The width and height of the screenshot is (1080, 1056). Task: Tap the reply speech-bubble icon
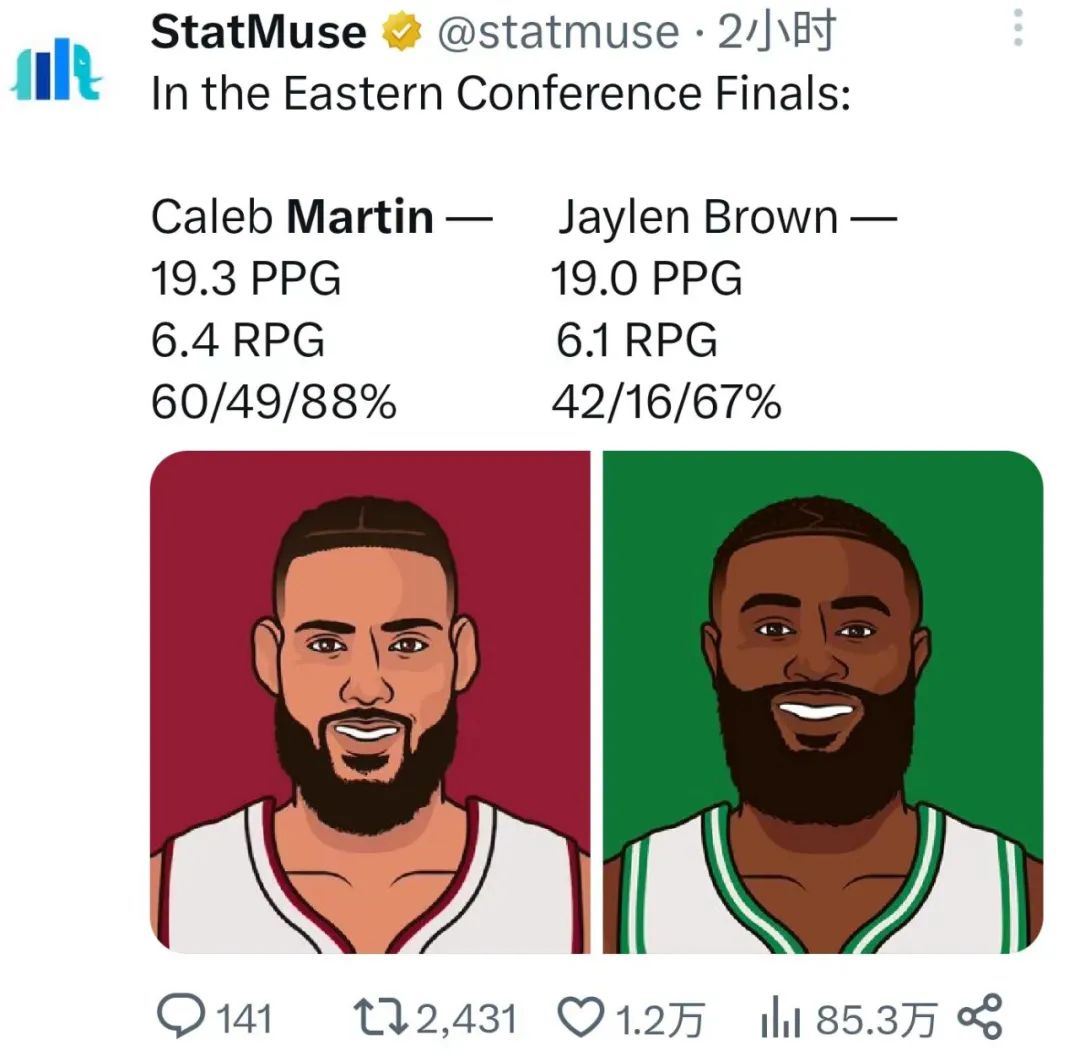[182, 1017]
